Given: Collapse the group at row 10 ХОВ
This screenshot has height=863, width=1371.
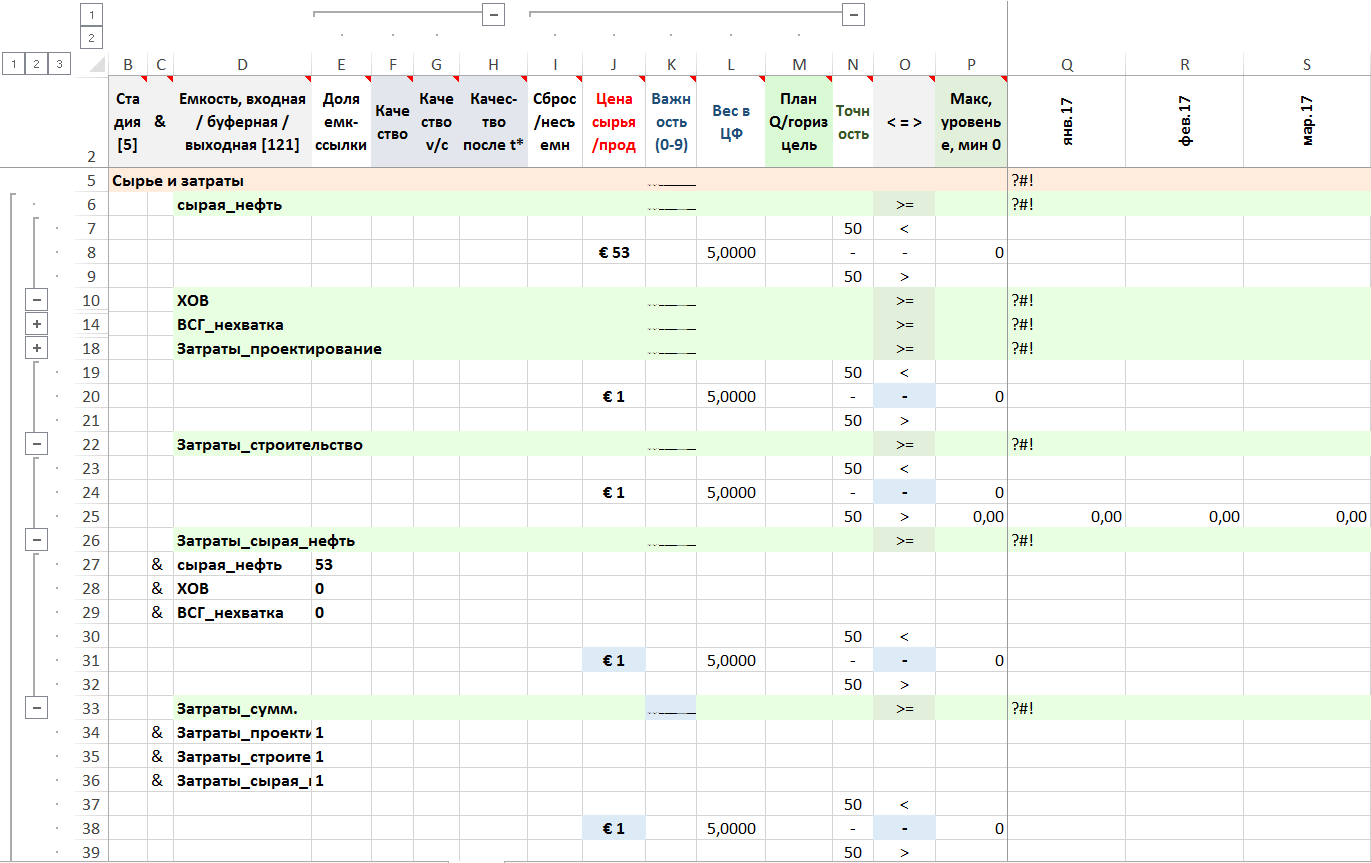Looking at the screenshot, I should click(x=37, y=300).
